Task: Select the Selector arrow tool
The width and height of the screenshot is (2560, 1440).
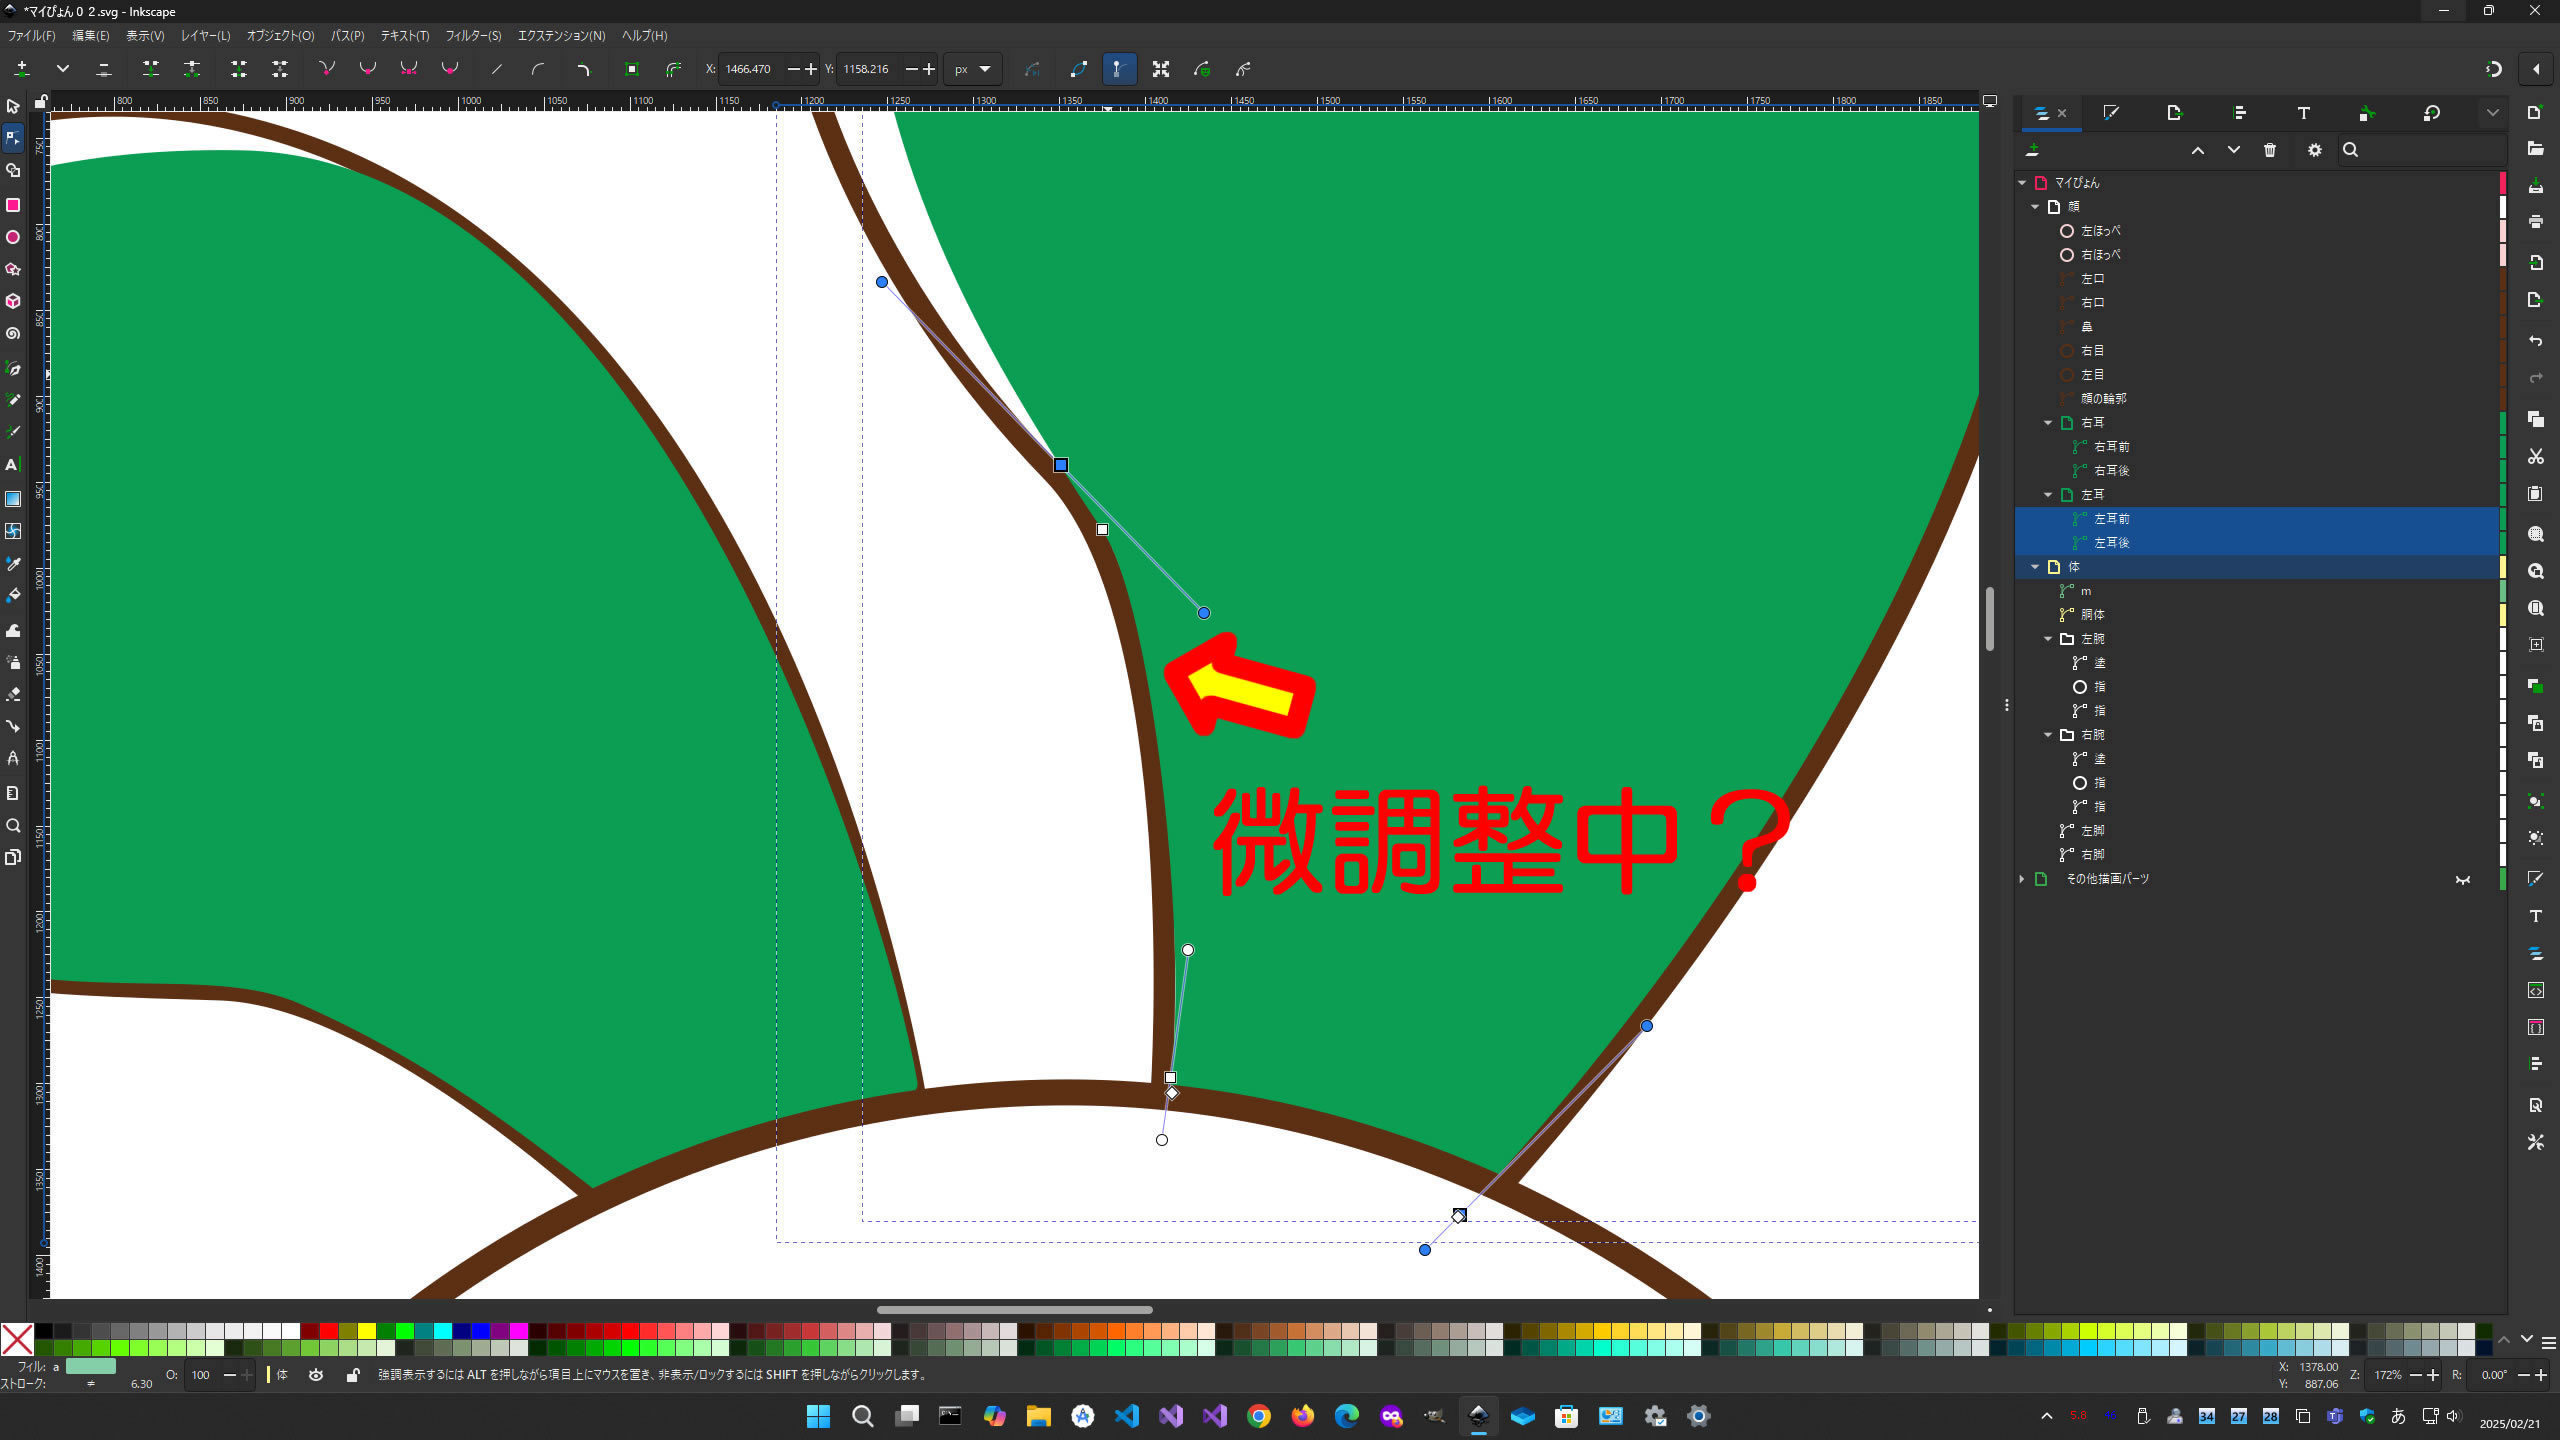Action: (13, 106)
